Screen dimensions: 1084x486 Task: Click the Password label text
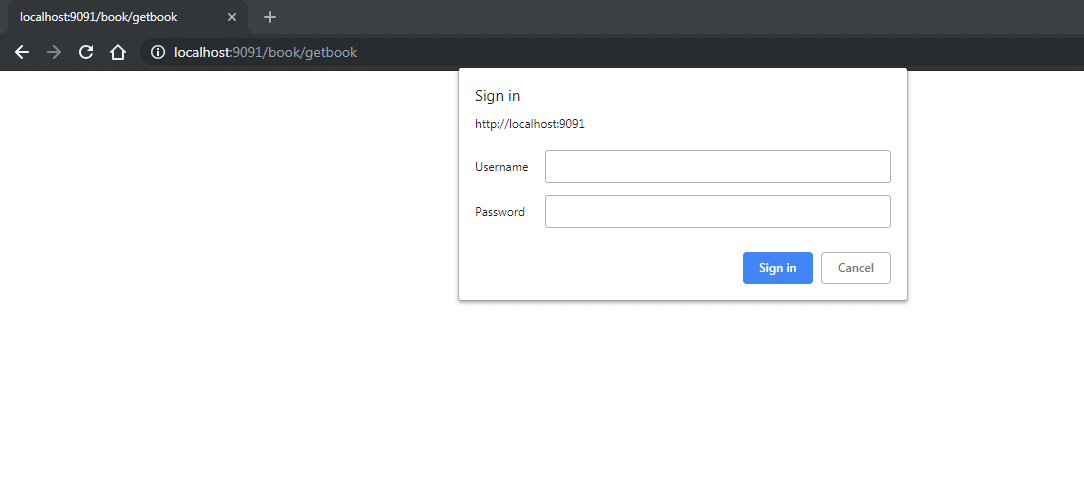point(499,212)
